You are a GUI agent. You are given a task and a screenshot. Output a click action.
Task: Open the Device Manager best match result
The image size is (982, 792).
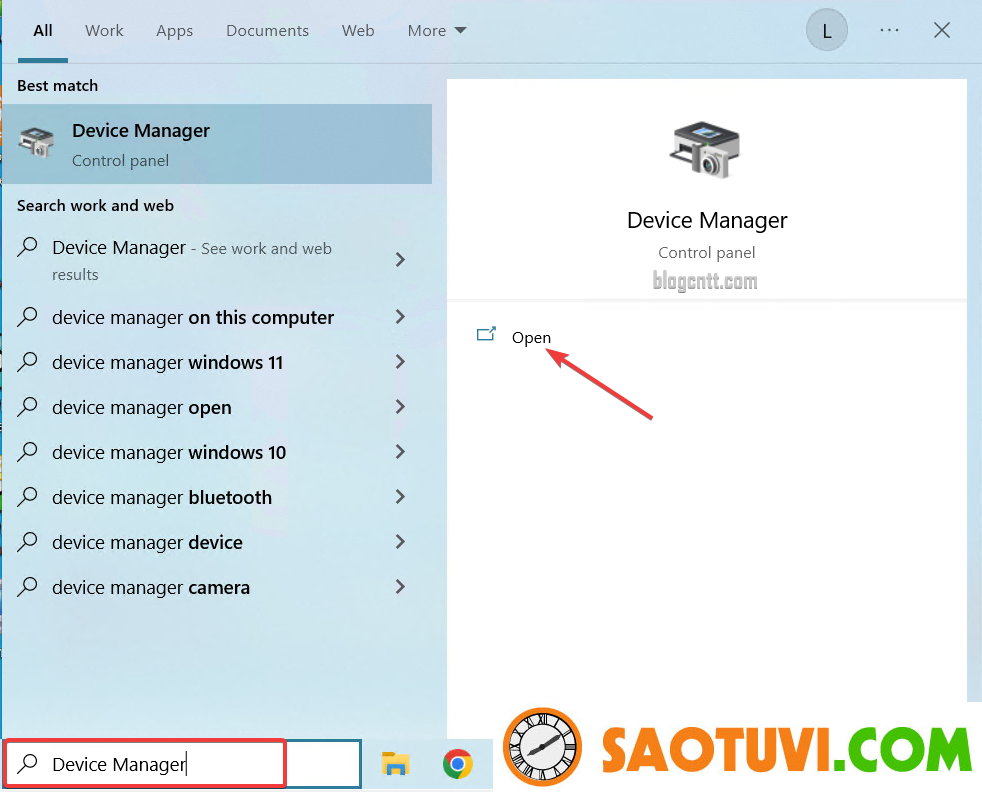coord(217,144)
